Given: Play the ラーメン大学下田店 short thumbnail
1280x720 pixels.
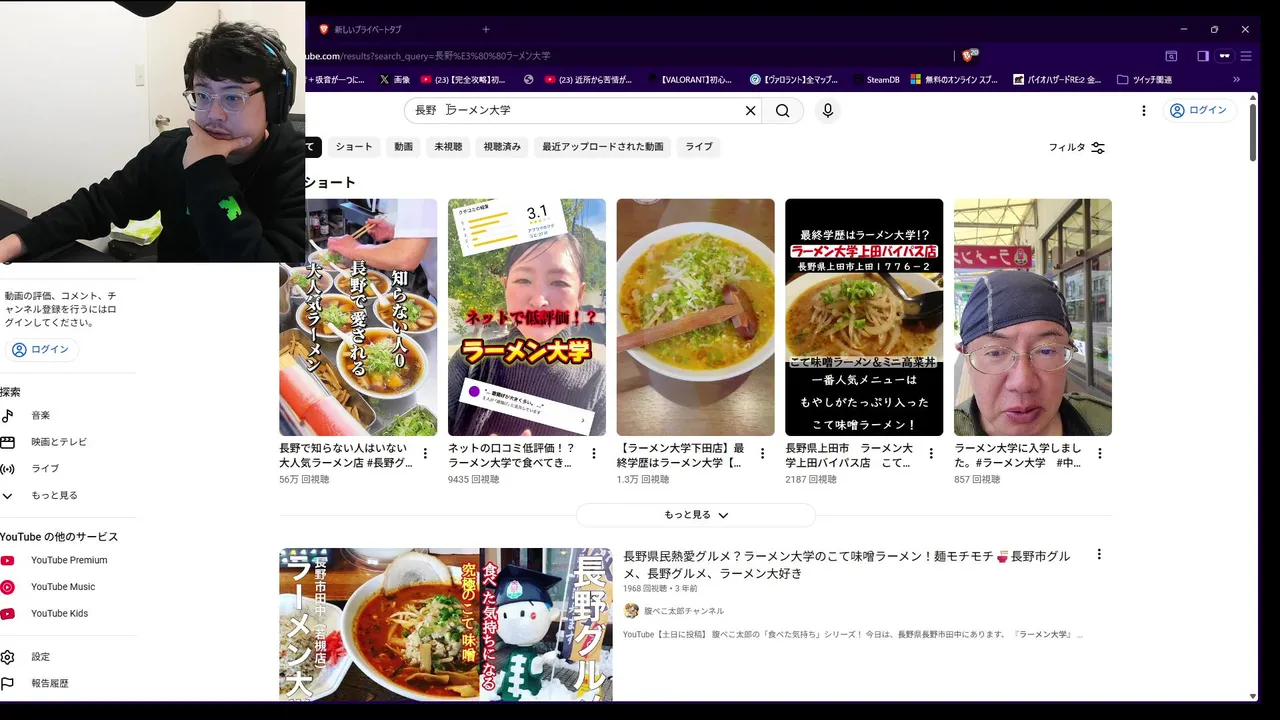Looking at the screenshot, I should [x=695, y=317].
